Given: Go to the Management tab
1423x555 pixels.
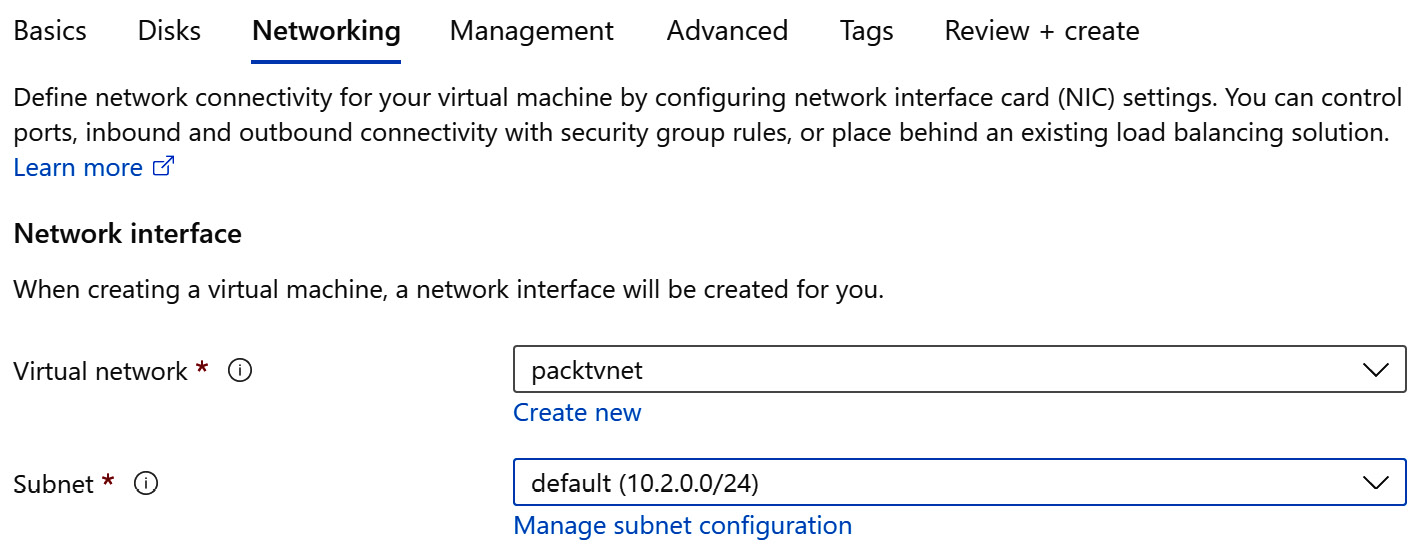Looking at the screenshot, I should pos(531,31).
